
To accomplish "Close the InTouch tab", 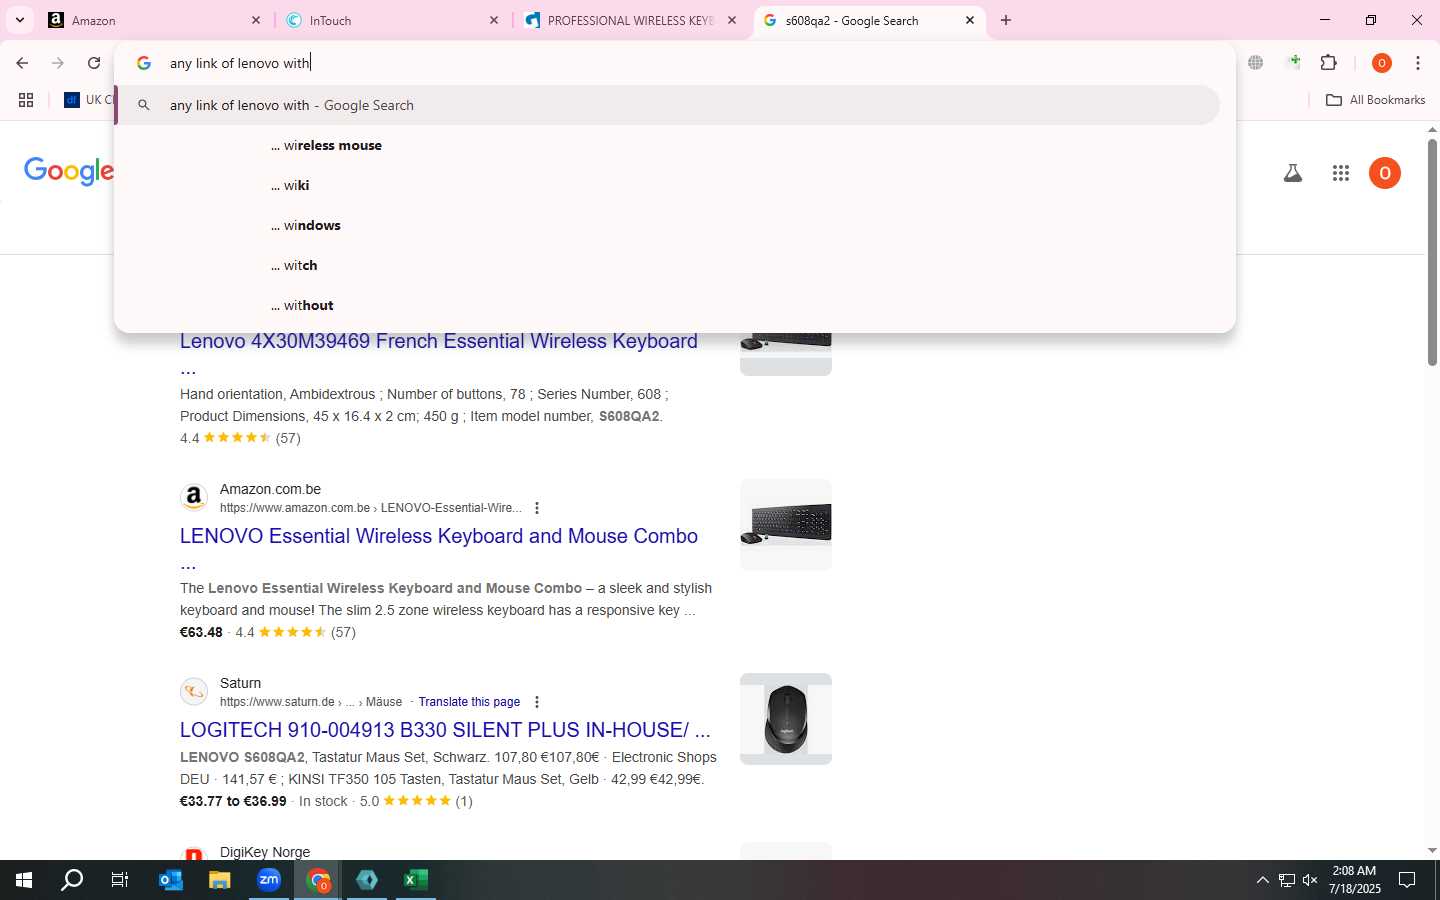I will (493, 20).
